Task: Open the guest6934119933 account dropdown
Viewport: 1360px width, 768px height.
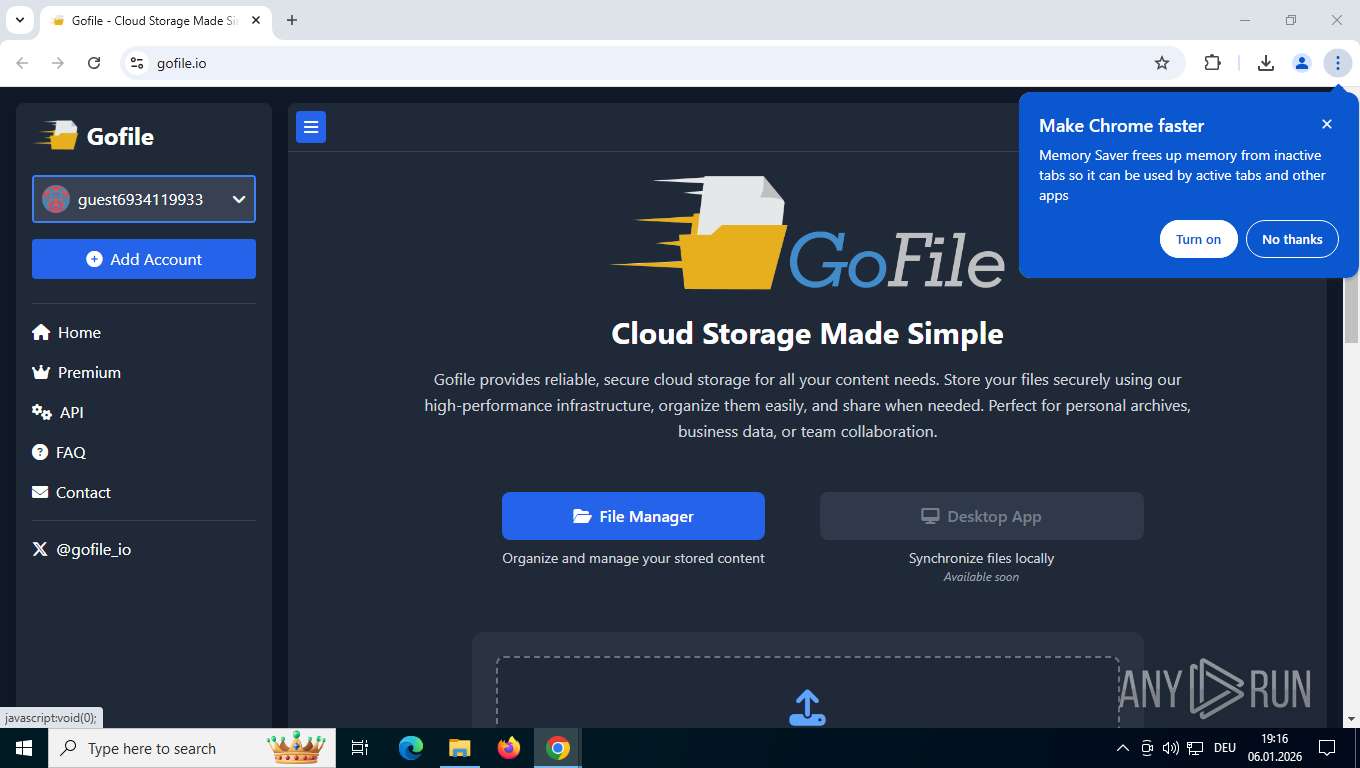Action: tap(144, 199)
